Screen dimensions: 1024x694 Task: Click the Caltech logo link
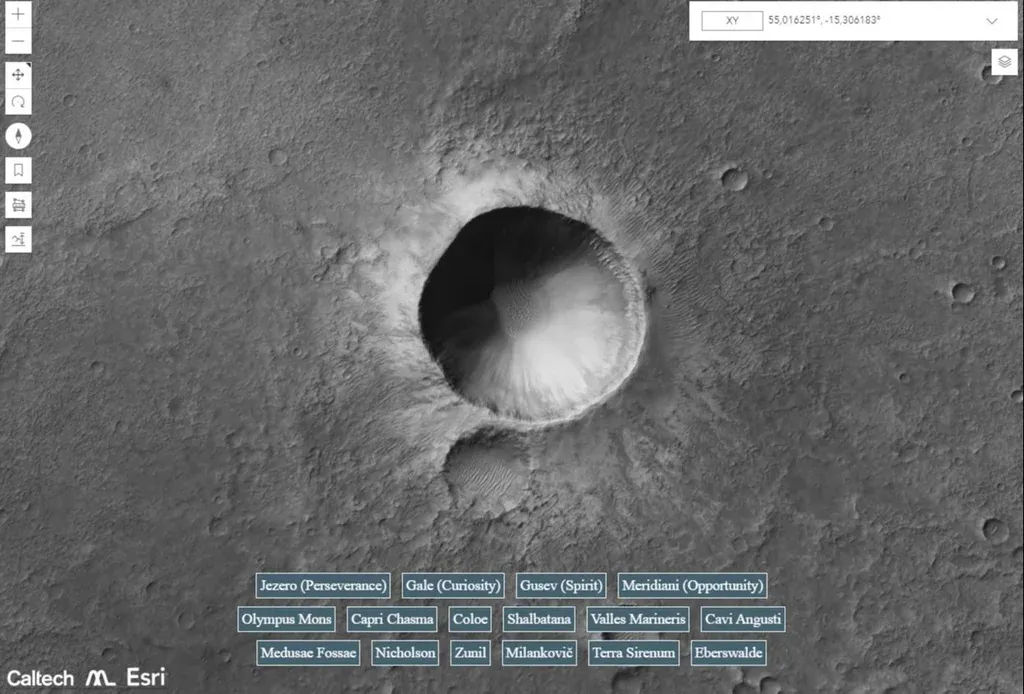pos(40,678)
